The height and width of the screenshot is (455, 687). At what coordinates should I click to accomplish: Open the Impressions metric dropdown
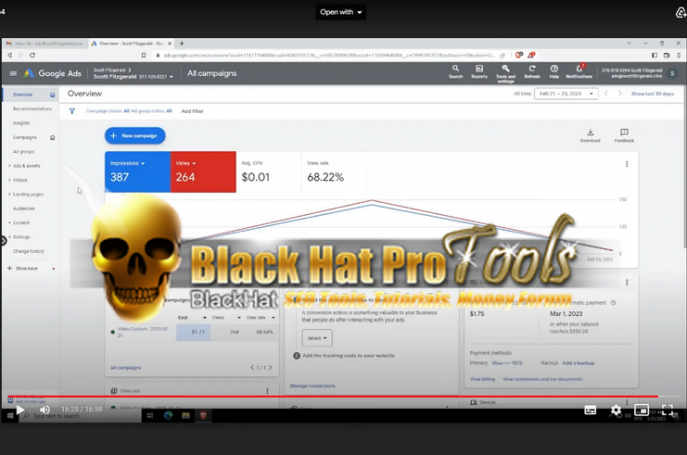pyautogui.click(x=127, y=163)
